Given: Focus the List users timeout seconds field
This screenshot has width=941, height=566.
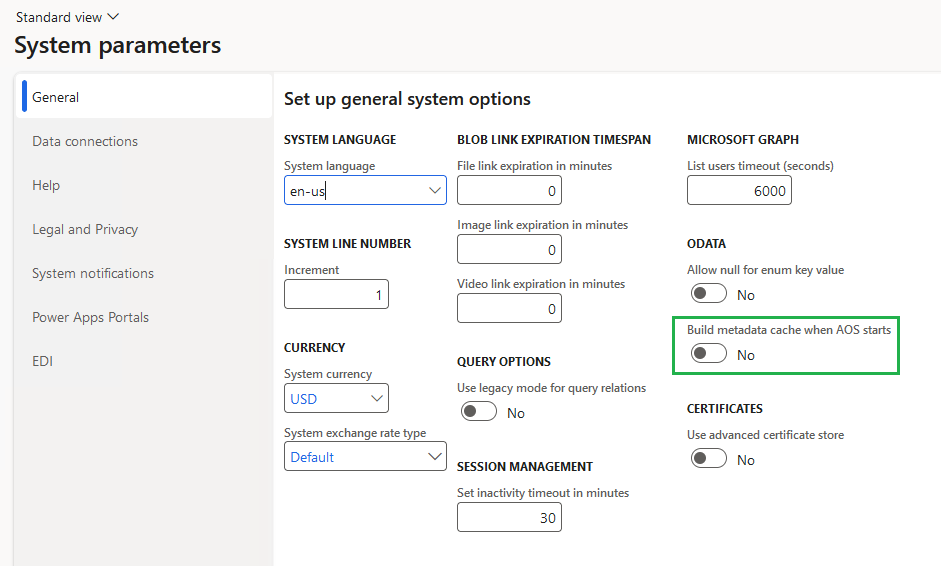Looking at the screenshot, I should (739, 190).
